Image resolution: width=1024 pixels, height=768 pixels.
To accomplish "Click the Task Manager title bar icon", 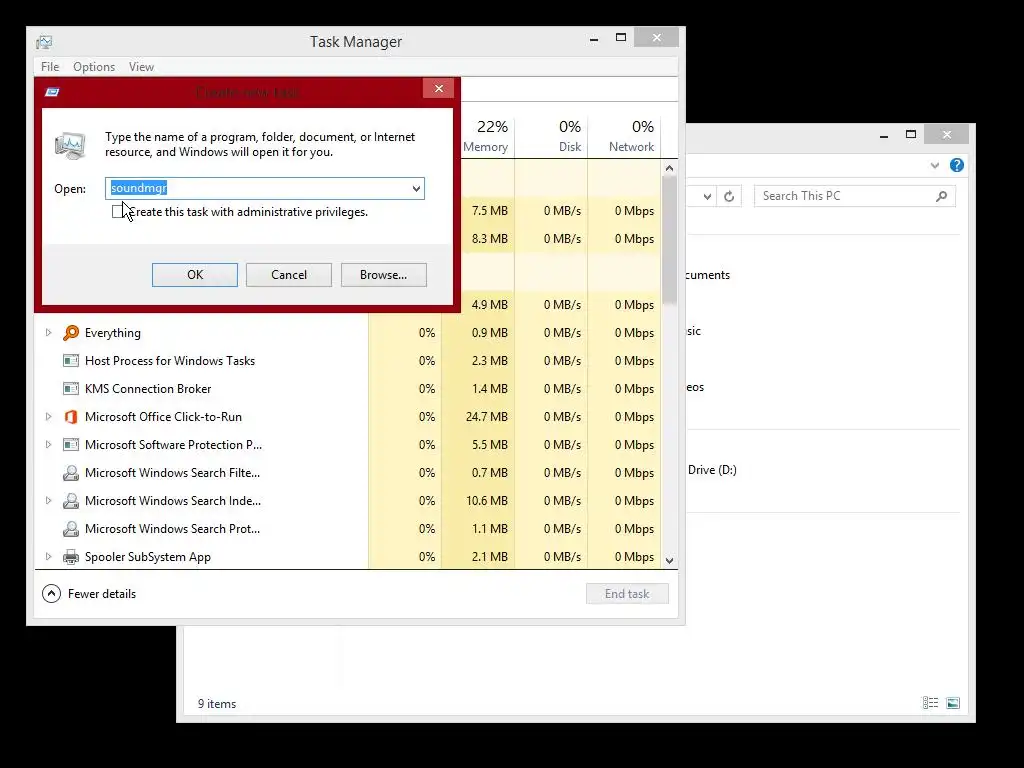I will 44,42.
